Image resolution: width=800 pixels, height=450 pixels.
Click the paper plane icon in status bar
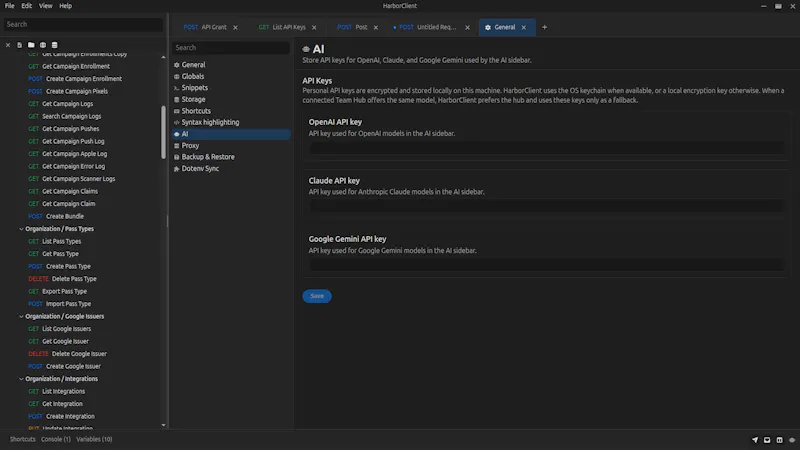[755, 439]
